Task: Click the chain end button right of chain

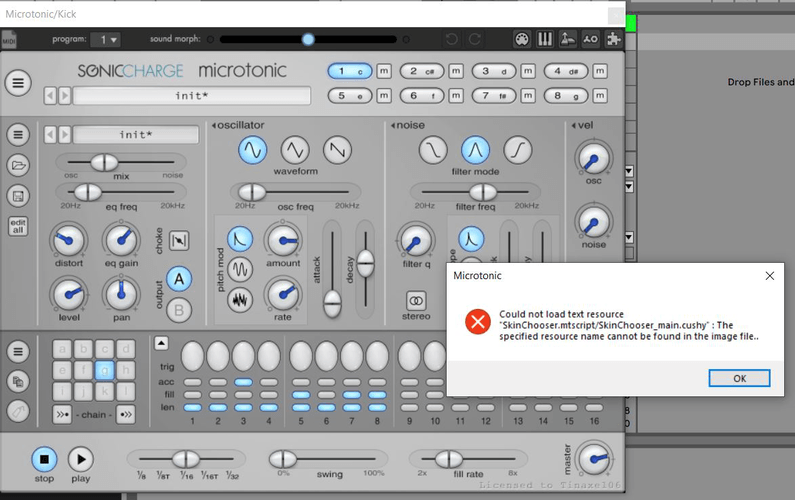Action: 125,415
